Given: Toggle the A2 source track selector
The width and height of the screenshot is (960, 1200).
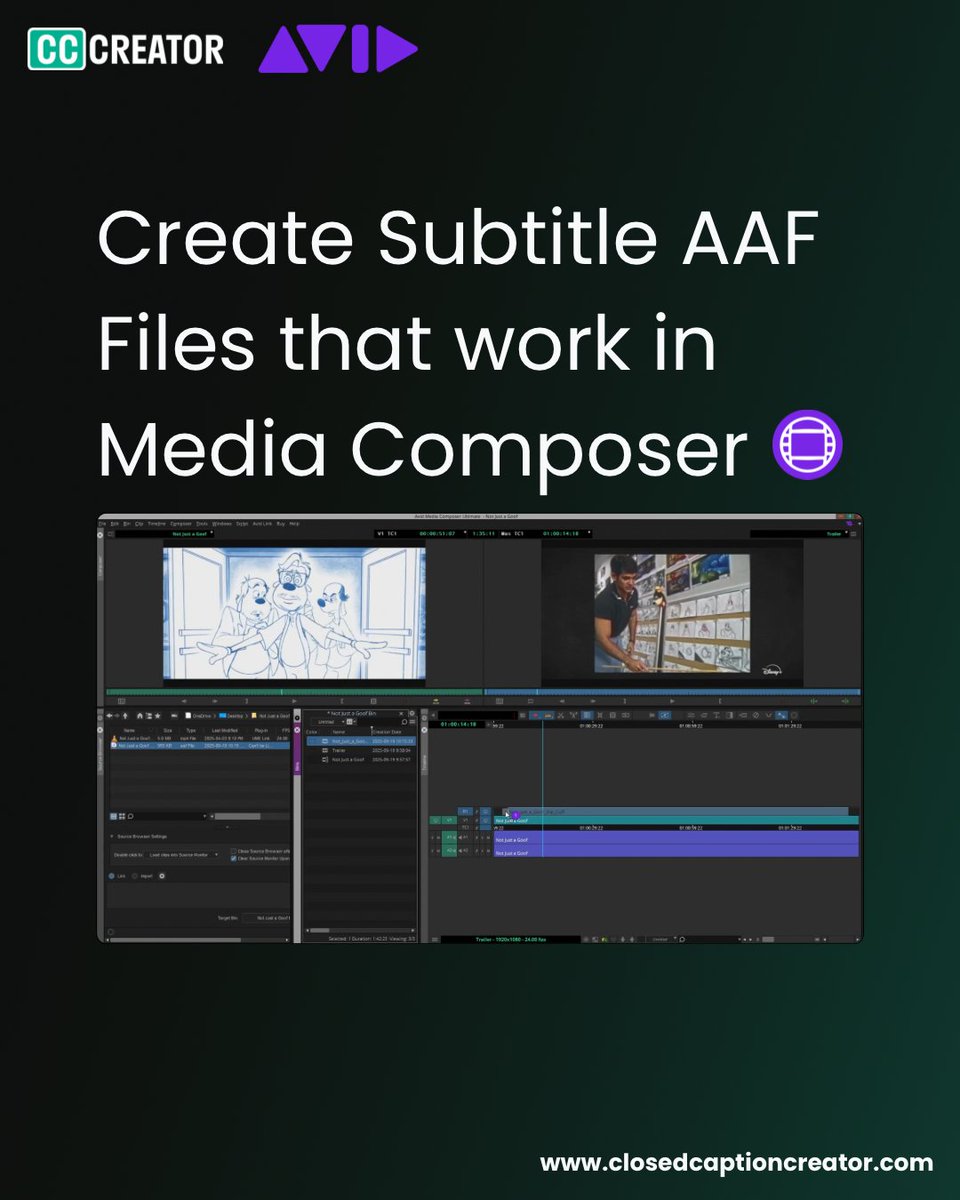Looking at the screenshot, I should (449, 851).
